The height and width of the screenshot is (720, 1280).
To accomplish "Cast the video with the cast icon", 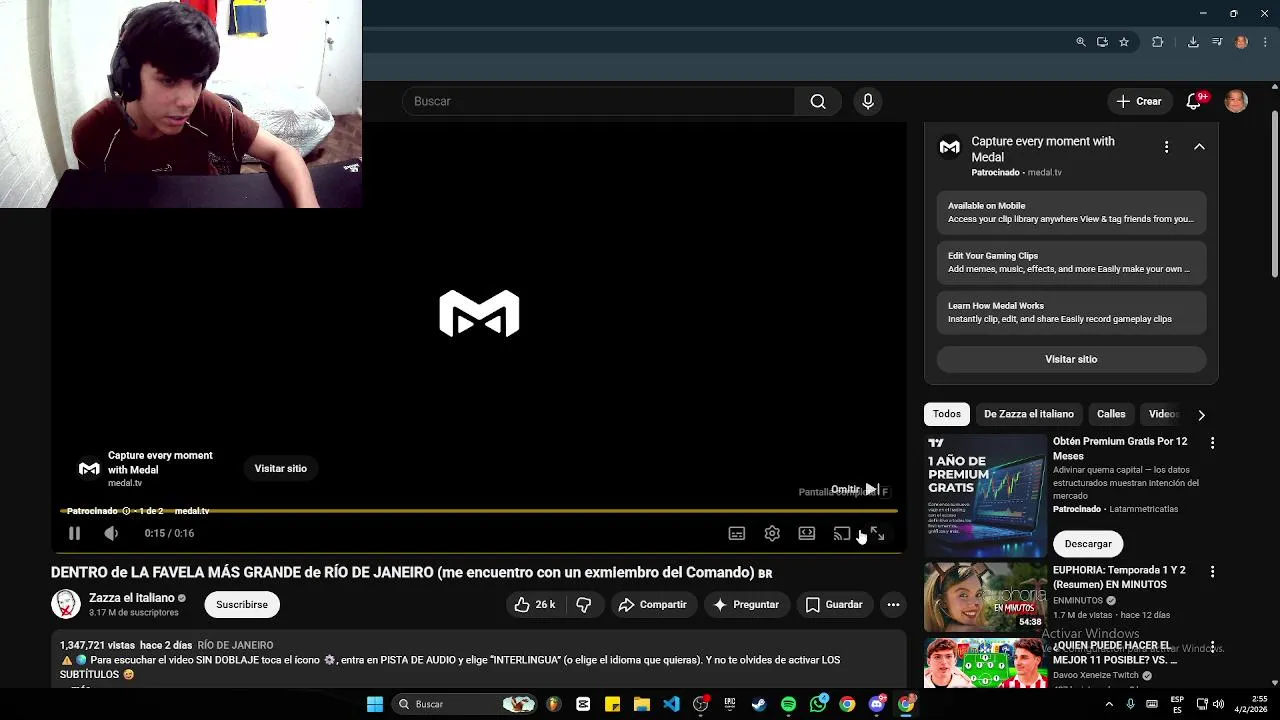I will [x=842, y=534].
